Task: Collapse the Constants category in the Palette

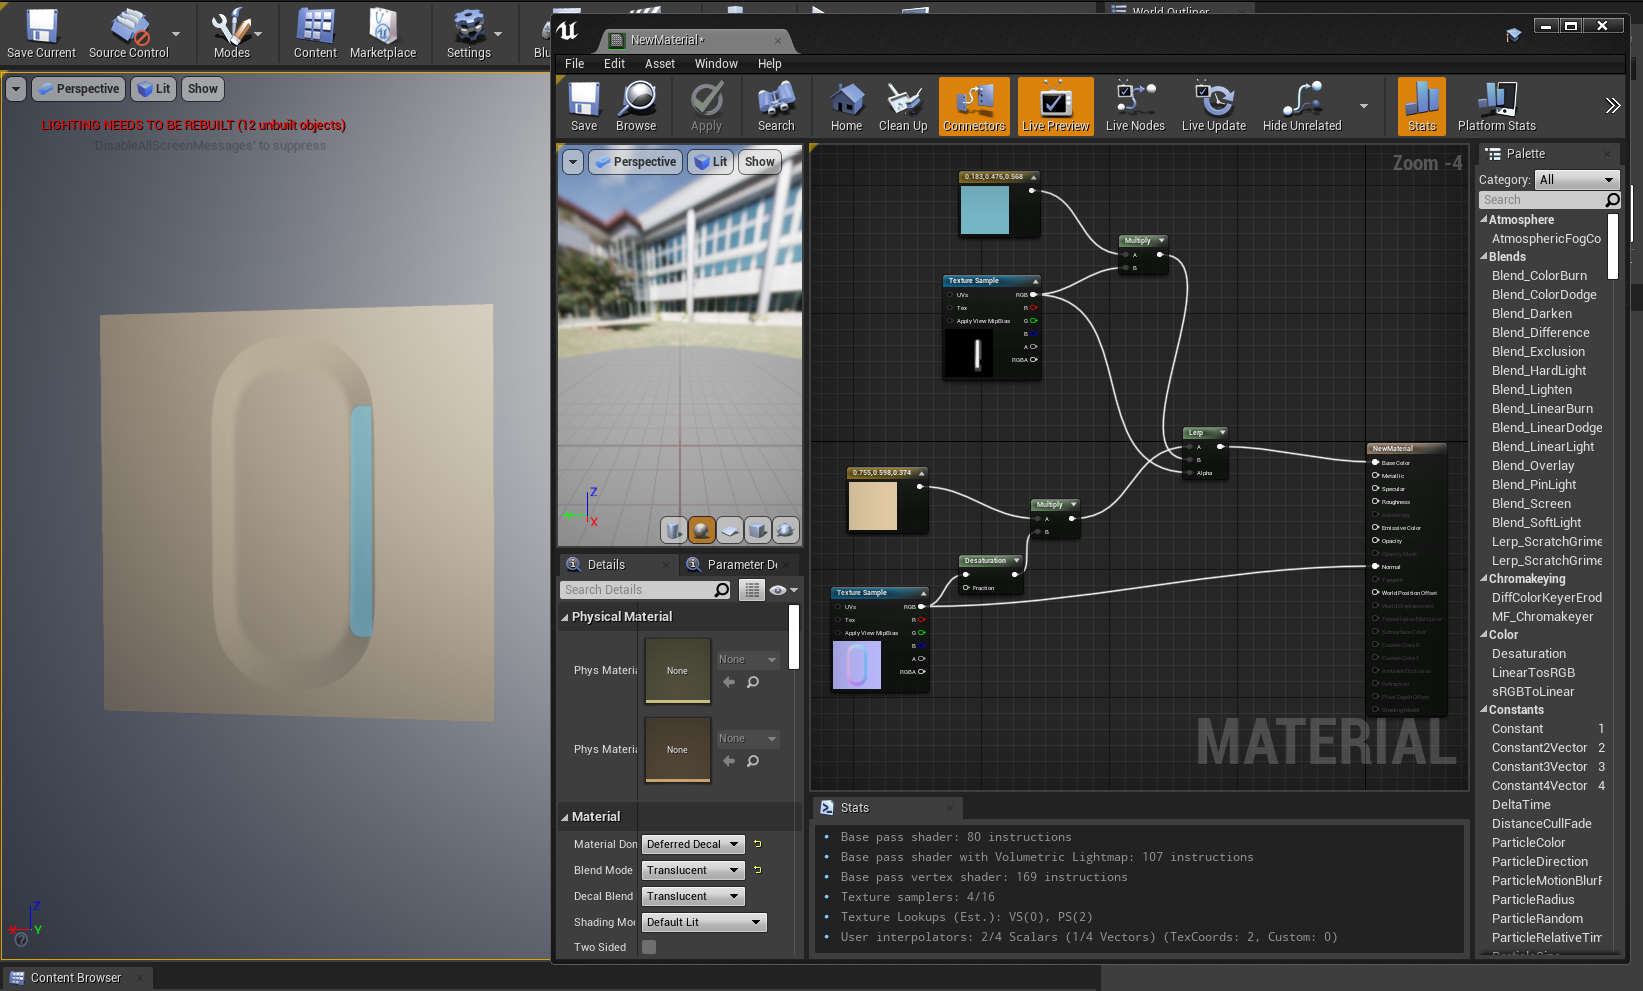Action: coord(1484,710)
